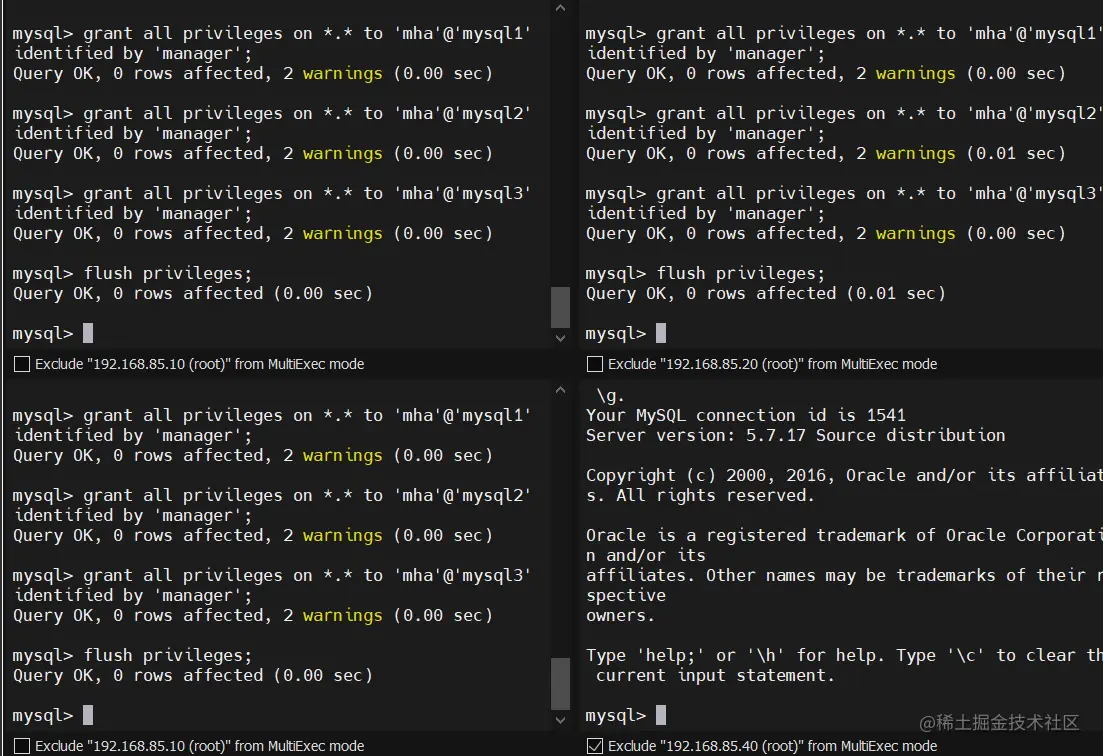The height and width of the screenshot is (756, 1103).
Task: Click scroll-up arrow of top-left terminal pane
Action: (x=560, y=8)
